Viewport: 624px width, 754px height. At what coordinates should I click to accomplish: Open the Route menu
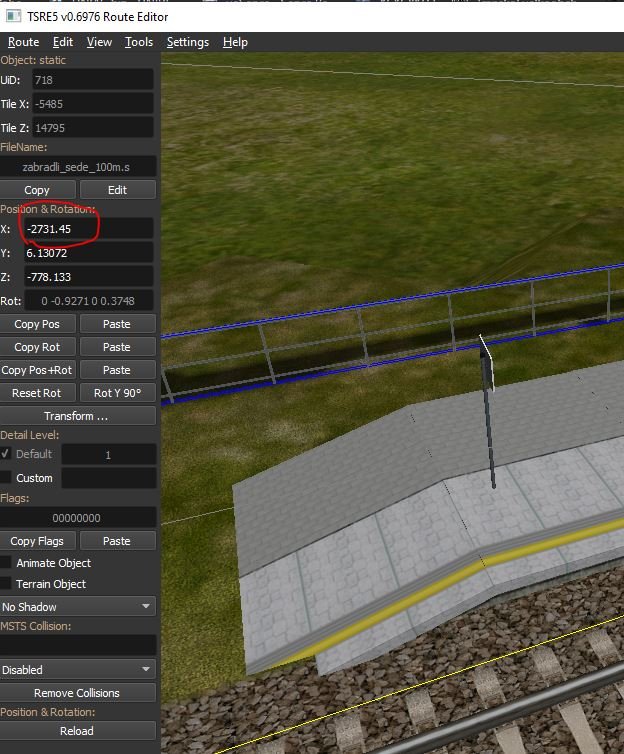[x=23, y=42]
